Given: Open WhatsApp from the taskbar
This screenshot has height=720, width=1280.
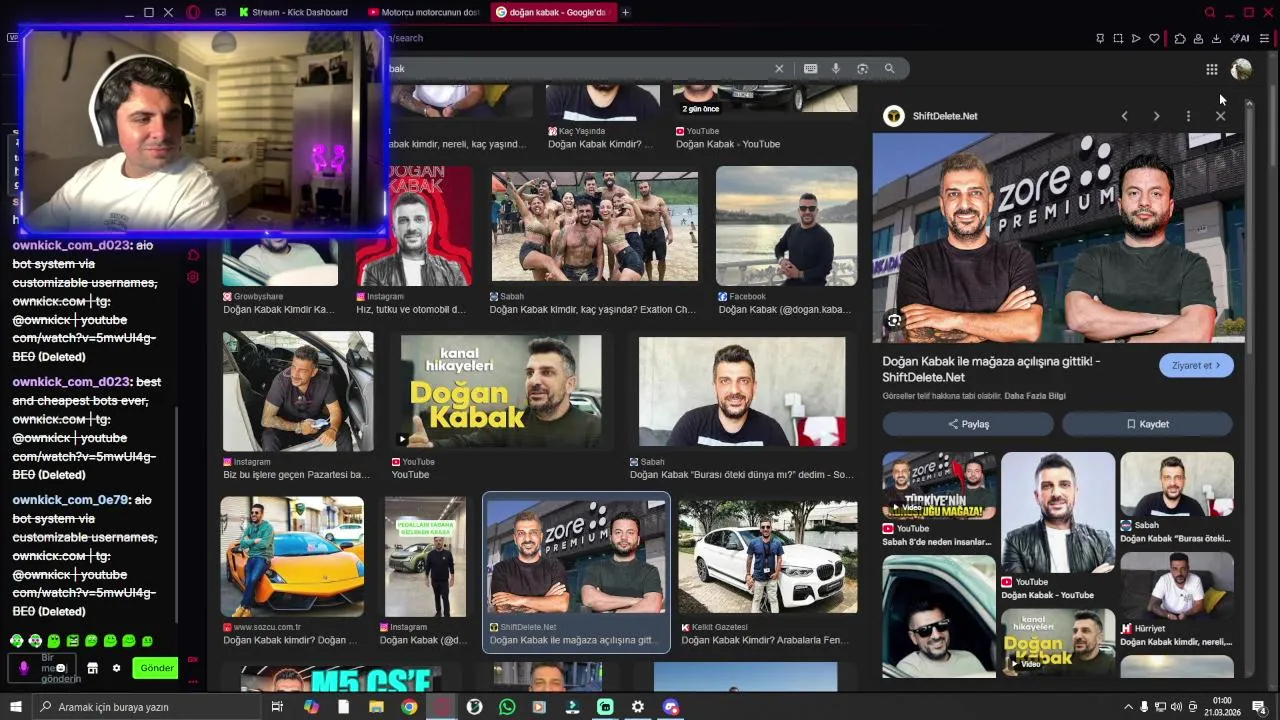Looking at the screenshot, I should (x=507, y=707).
